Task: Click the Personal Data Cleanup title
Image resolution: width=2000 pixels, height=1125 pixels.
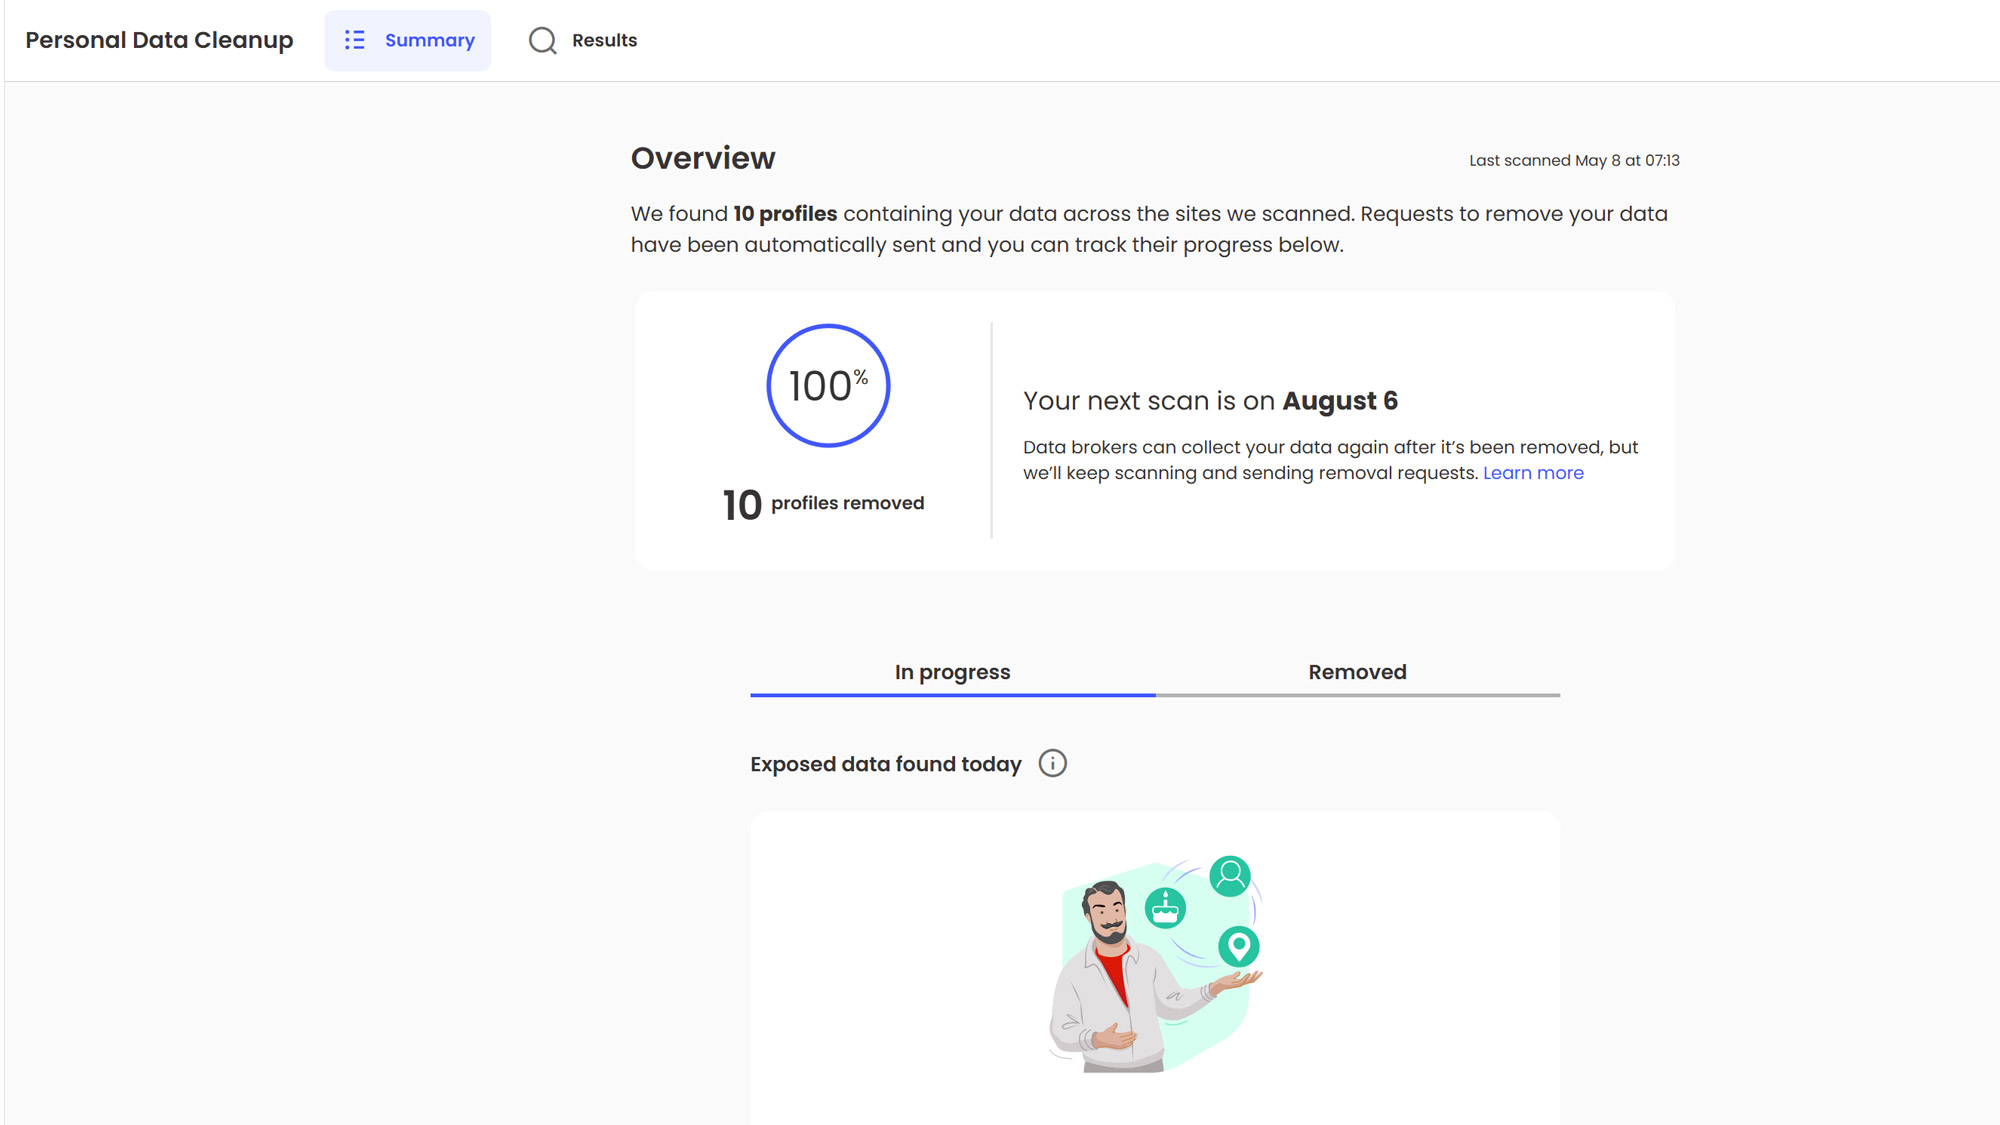Action: [159, 40]
